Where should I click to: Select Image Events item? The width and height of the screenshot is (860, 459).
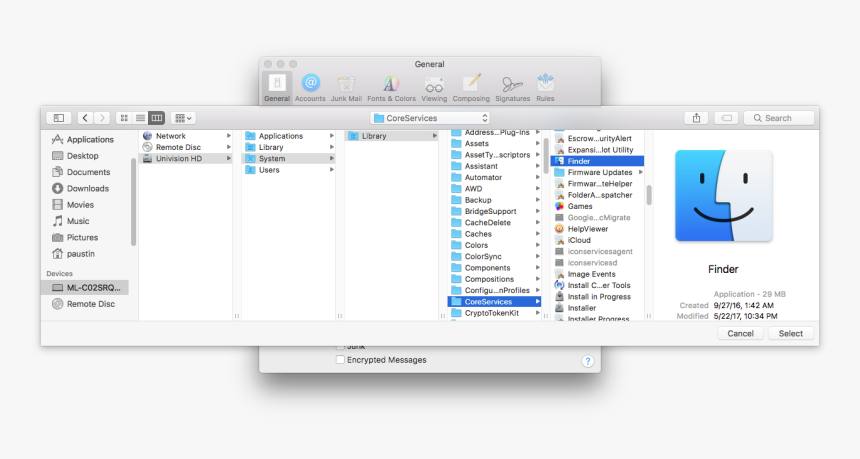point(597,274)
